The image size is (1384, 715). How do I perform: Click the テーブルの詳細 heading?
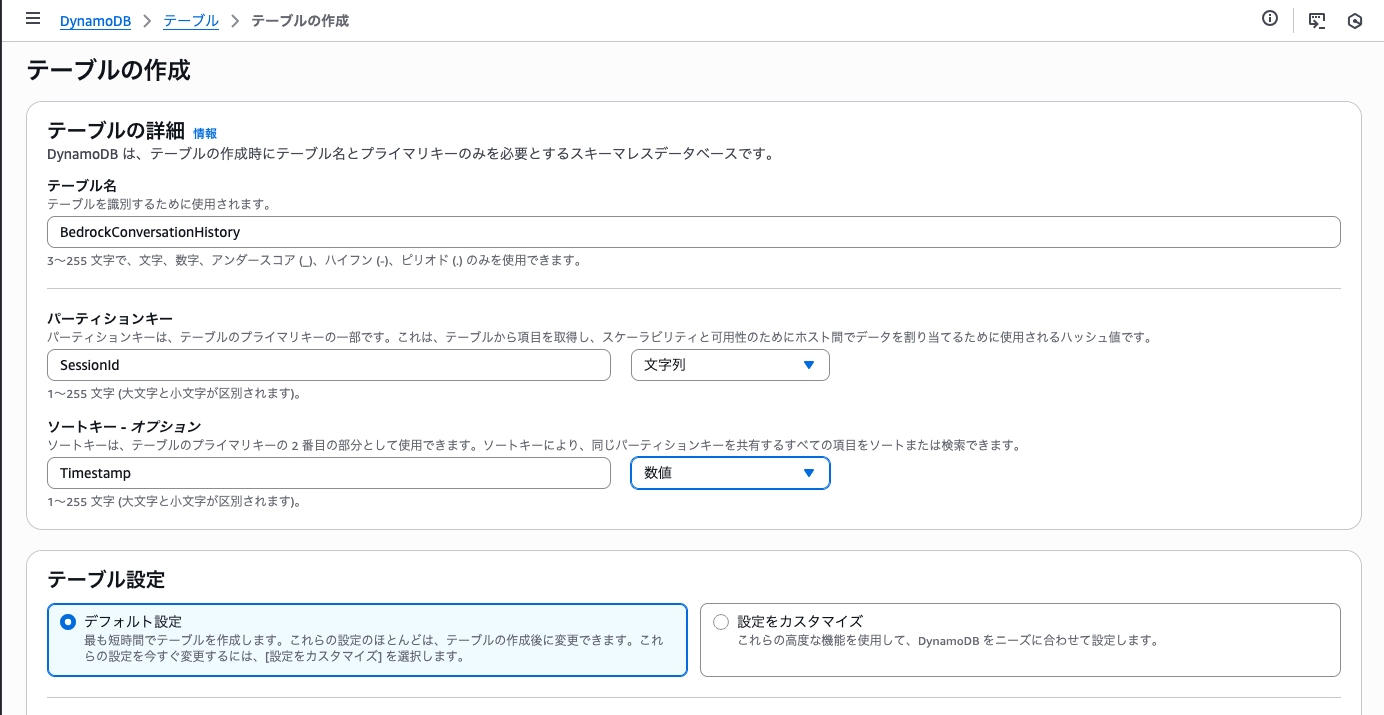[116, 130]
